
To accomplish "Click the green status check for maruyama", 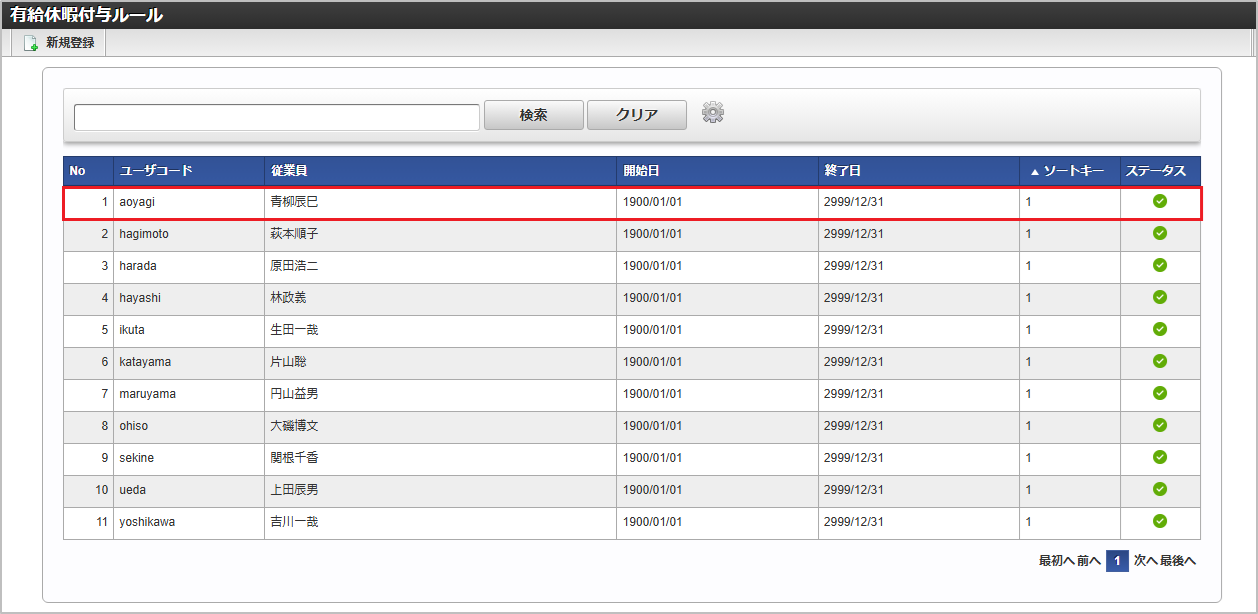I will (1160, 393).
